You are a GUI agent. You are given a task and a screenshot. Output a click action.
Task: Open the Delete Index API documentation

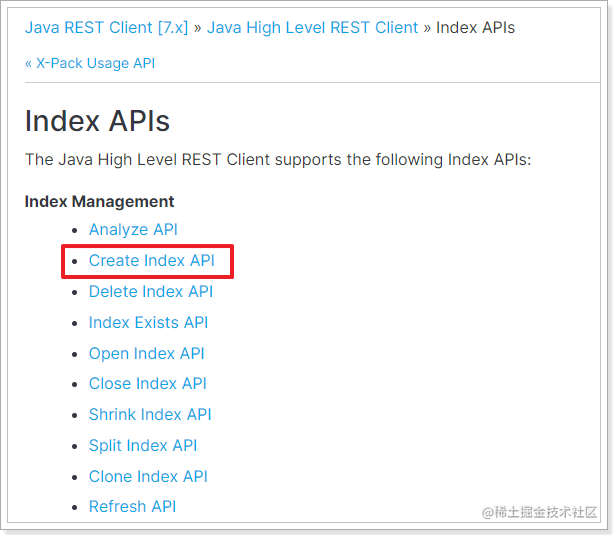click(x=150, y=292)
